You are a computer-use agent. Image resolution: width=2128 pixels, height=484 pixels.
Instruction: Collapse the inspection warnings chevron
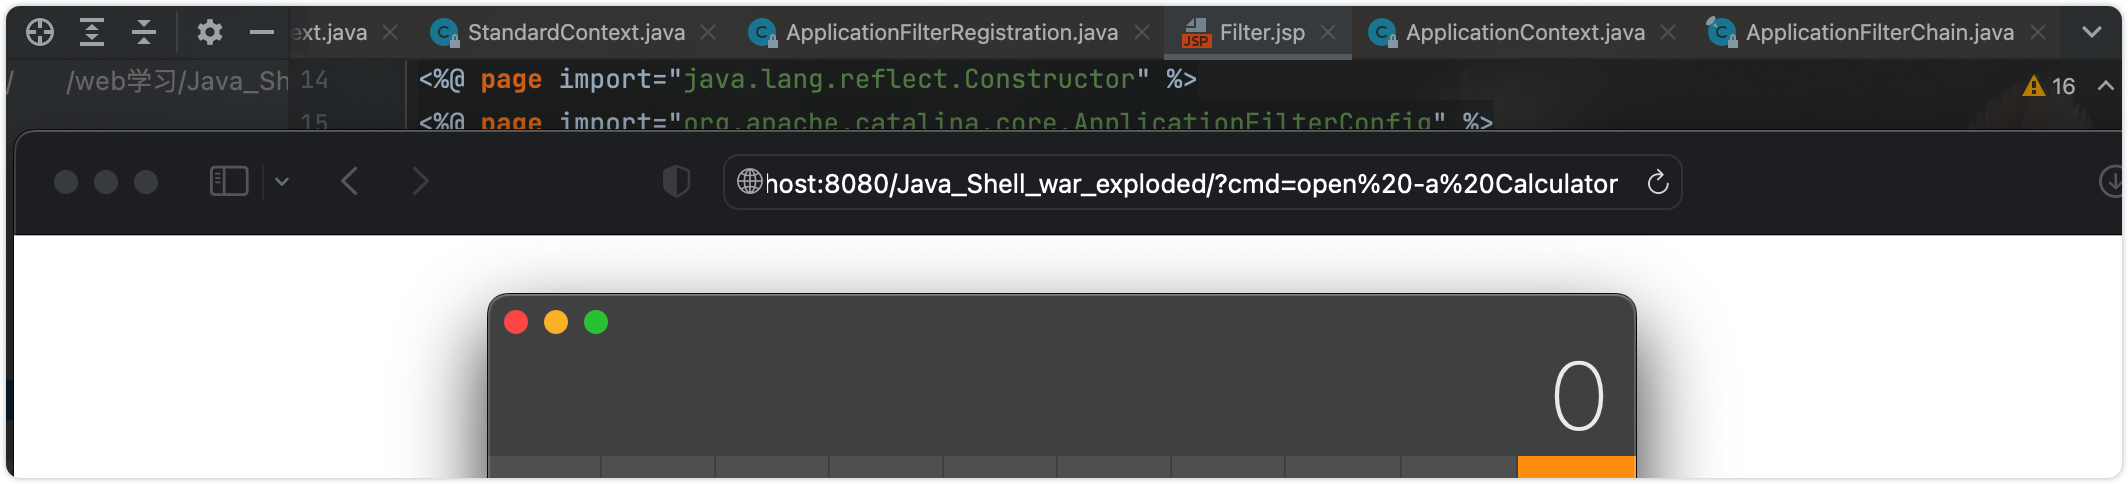click(2105, 86)
